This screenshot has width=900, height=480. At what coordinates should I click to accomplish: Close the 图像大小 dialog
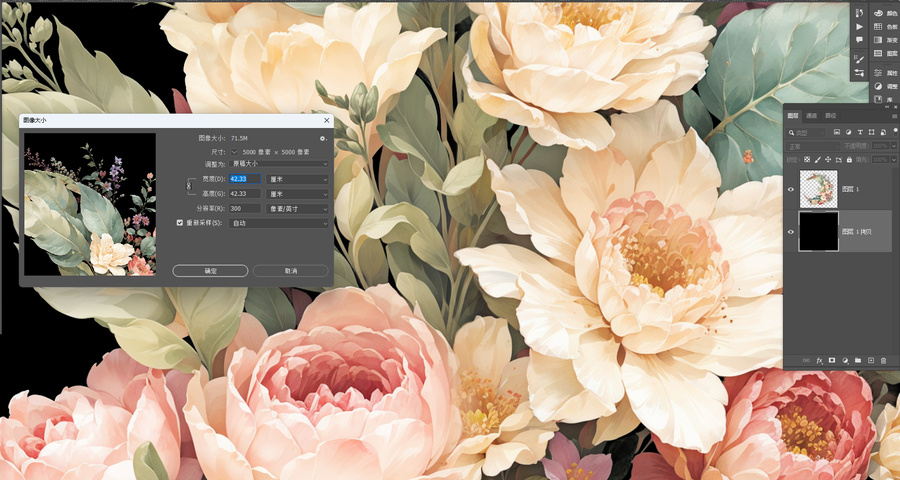point(327,121)
